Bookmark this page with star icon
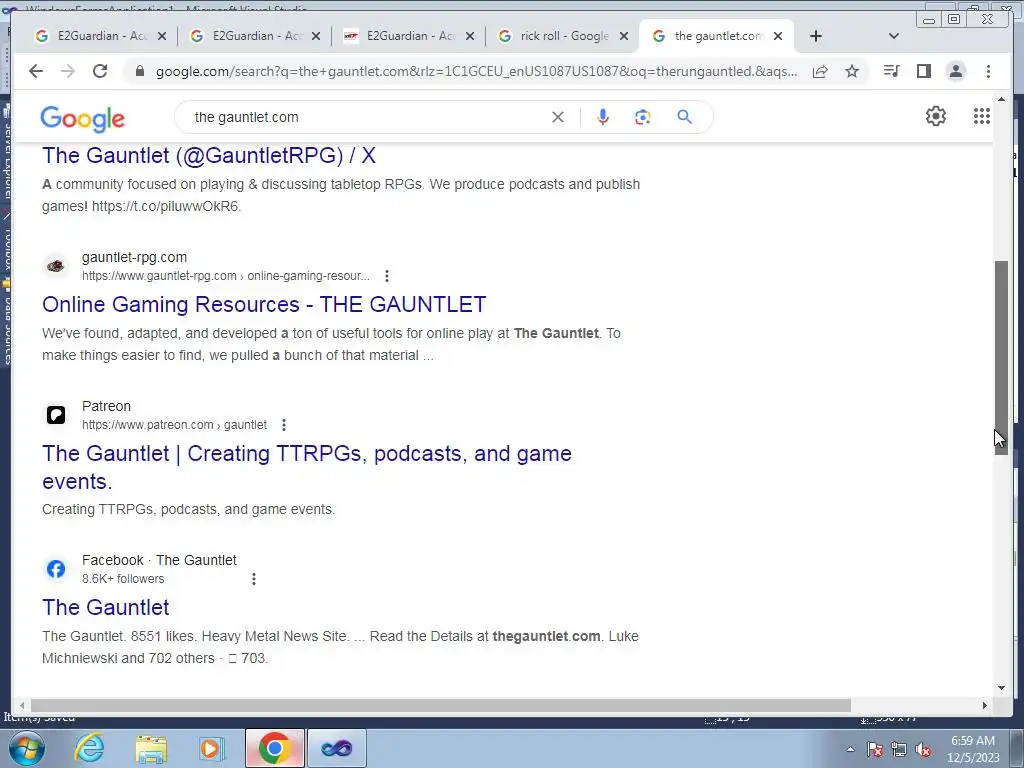This screenshot has width=1024, height=768. 852,71
